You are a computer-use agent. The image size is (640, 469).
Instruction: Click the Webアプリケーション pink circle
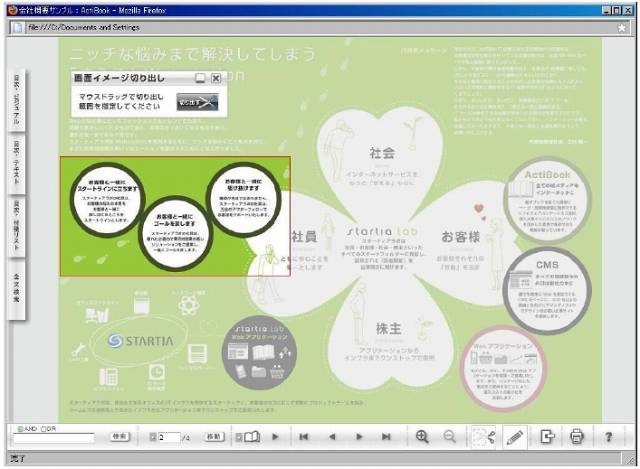503,369
